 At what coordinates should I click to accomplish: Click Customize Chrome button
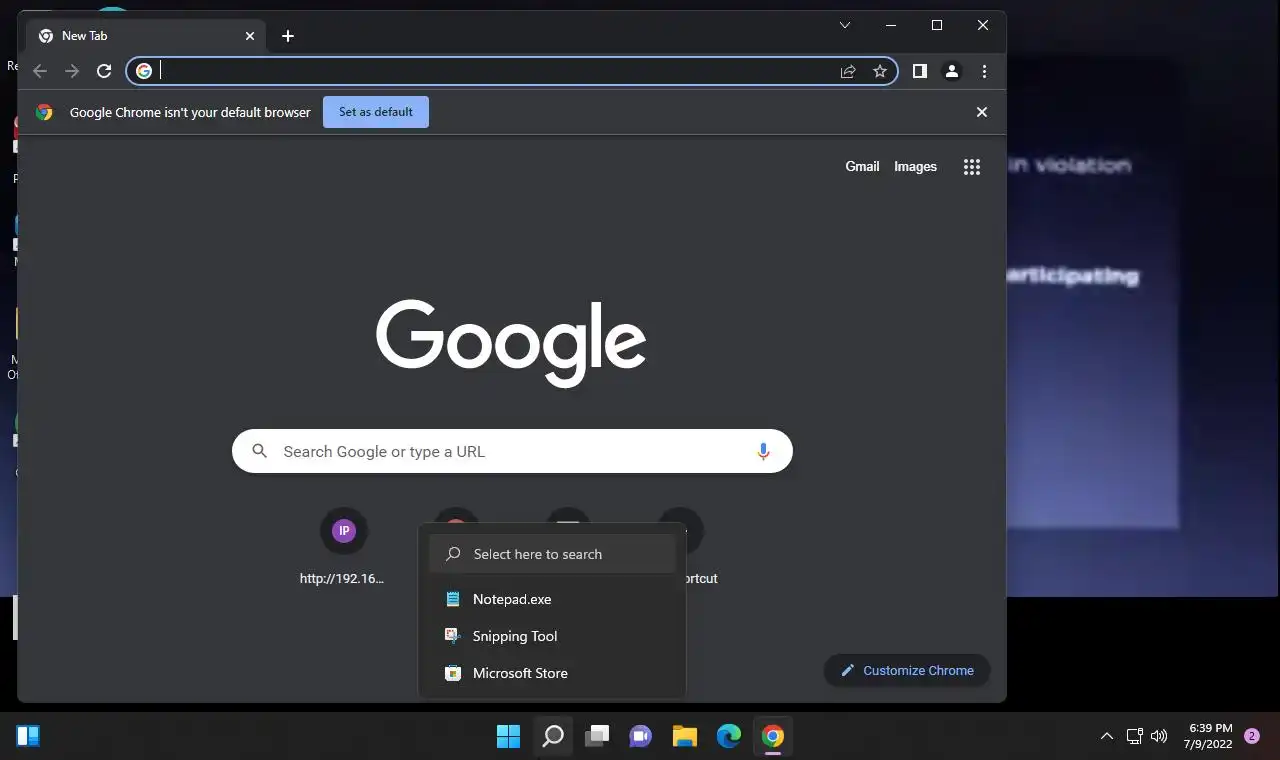[907, 670]
